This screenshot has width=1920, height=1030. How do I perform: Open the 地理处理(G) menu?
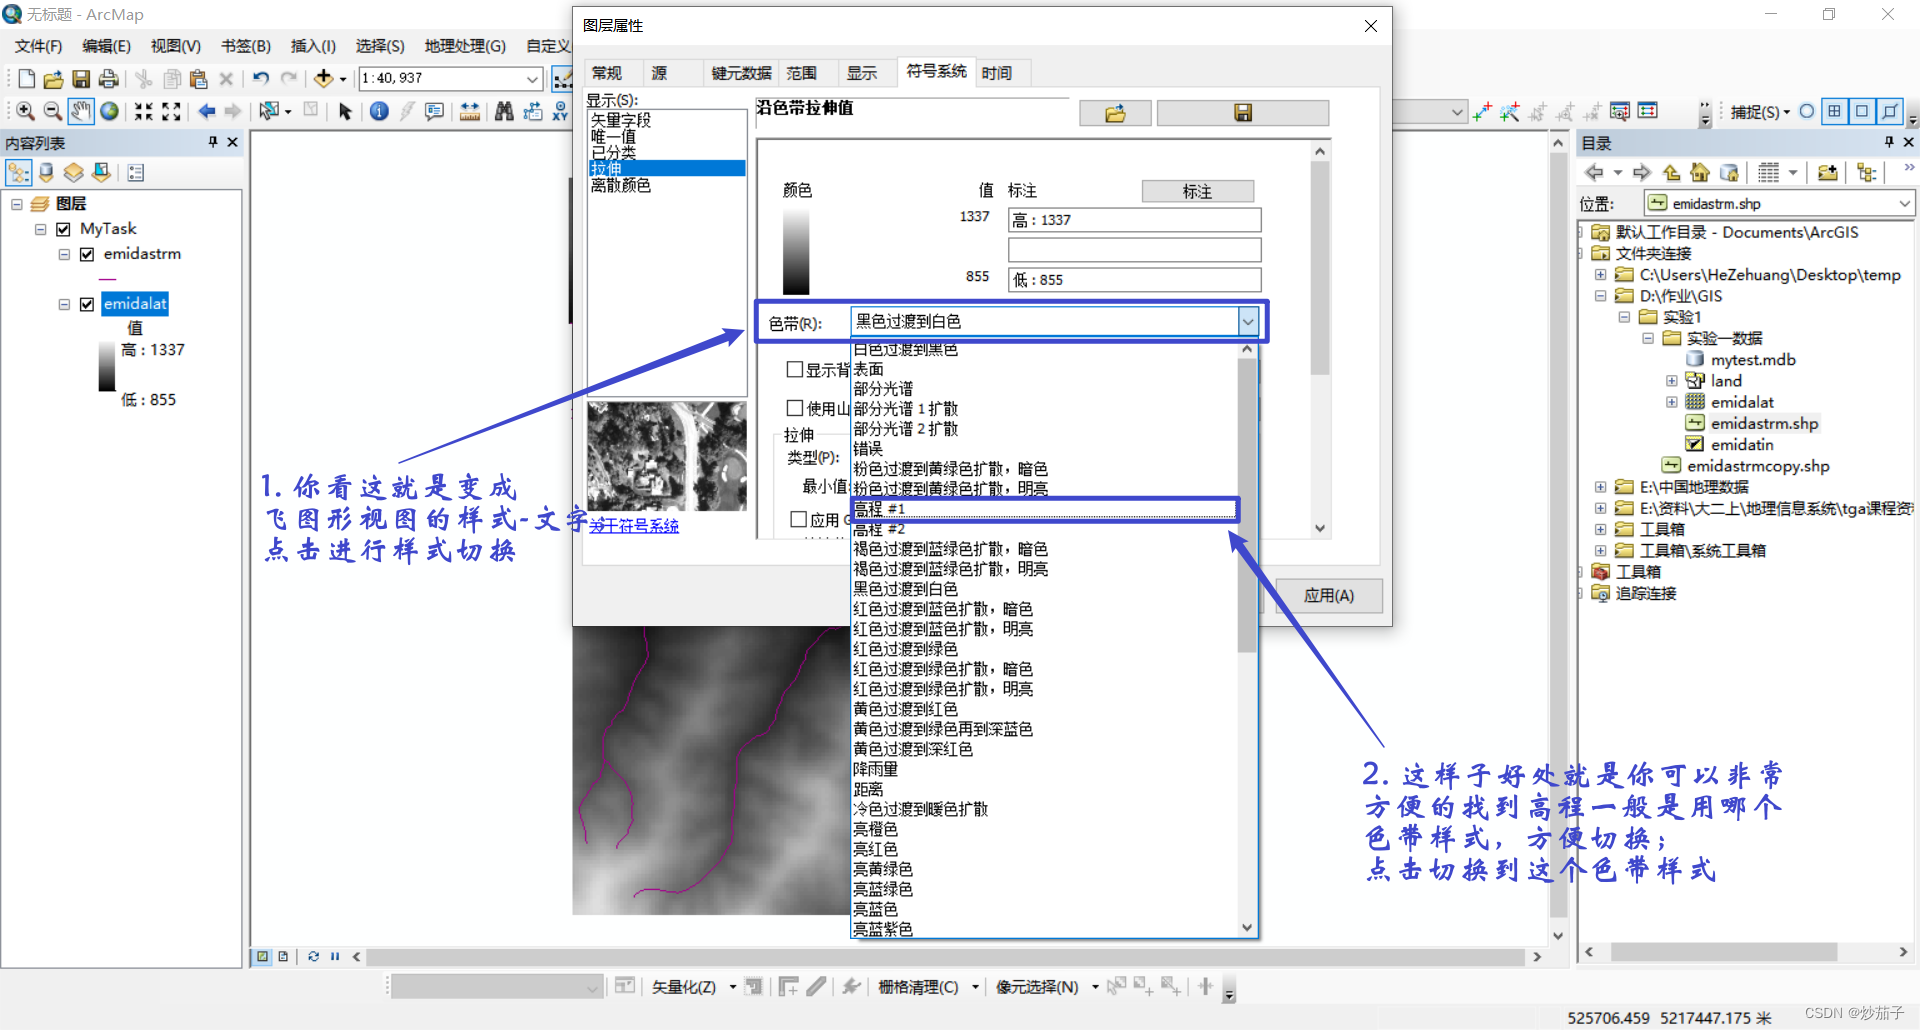465,46
